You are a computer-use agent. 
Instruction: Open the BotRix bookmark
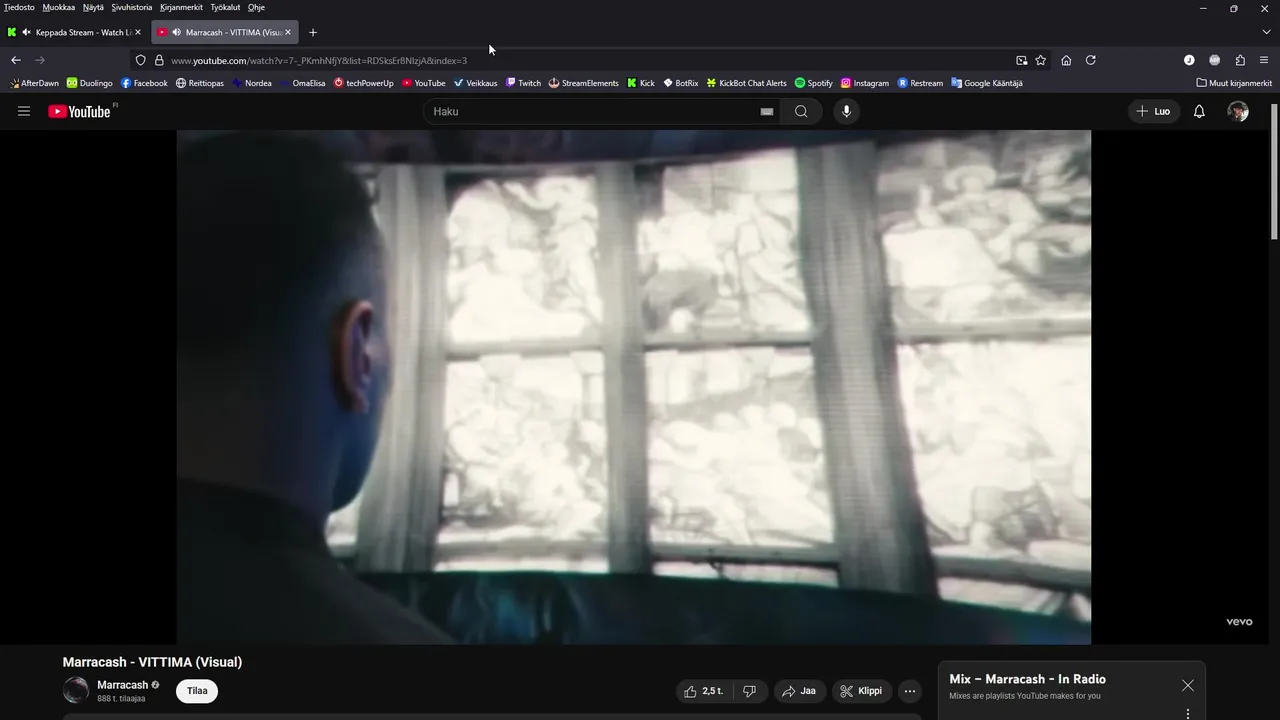(680, 83)
